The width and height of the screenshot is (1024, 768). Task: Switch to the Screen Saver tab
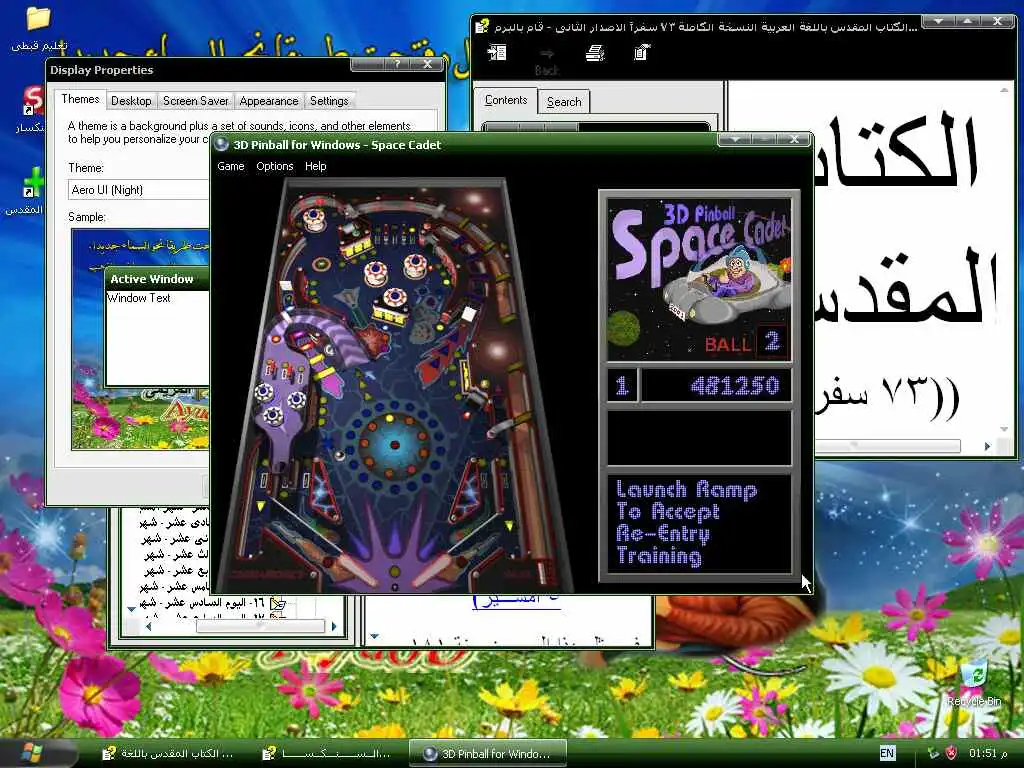pyautogui.click(x=195, y=101)
